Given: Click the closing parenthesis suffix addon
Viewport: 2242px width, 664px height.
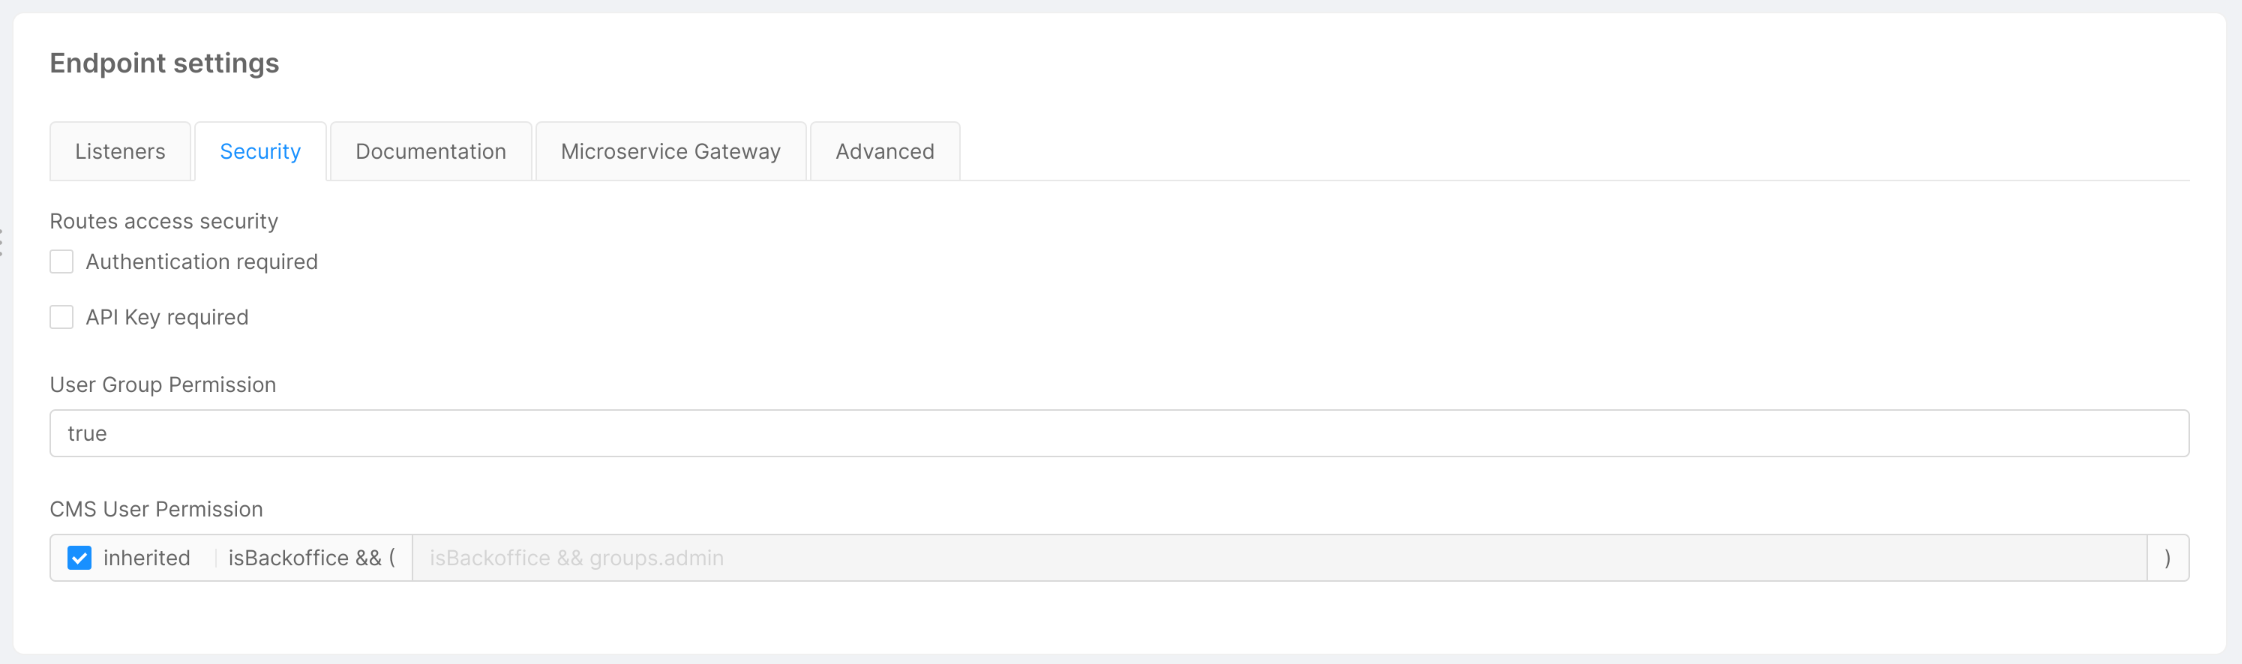Looking at the screenshot, I should coord(2167,558).
